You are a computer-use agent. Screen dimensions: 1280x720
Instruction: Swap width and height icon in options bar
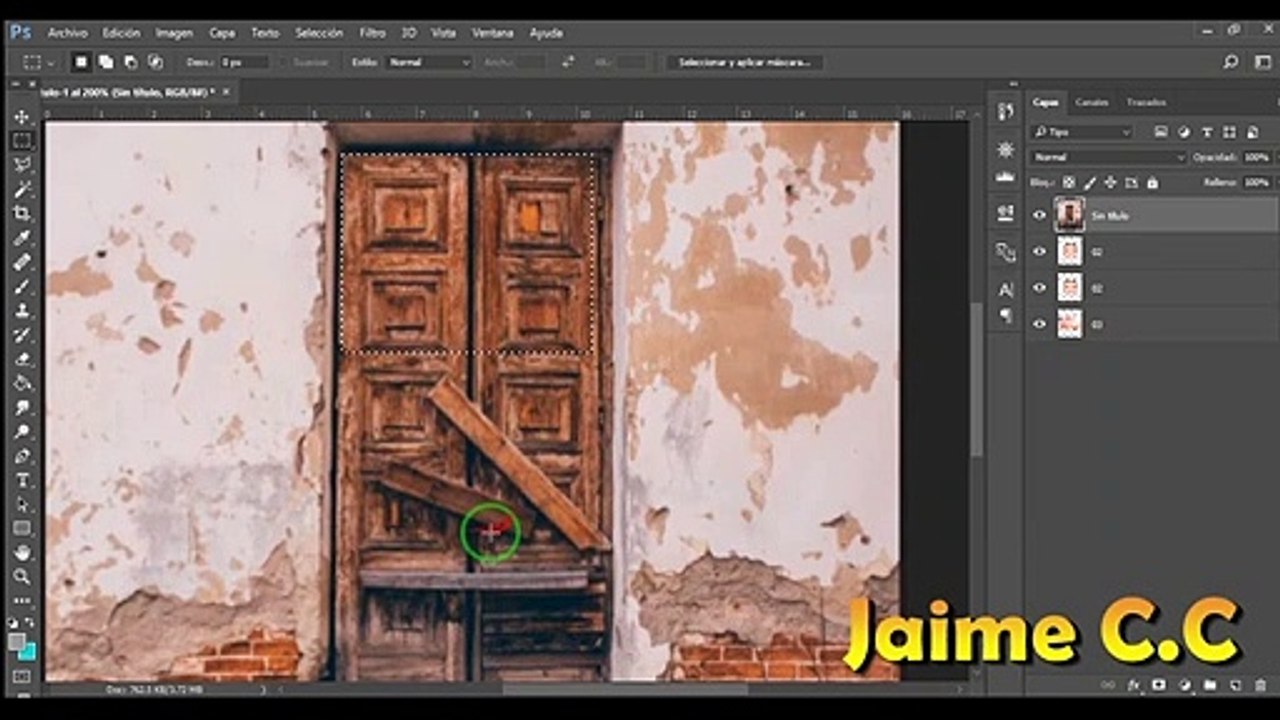coord(568,62)
